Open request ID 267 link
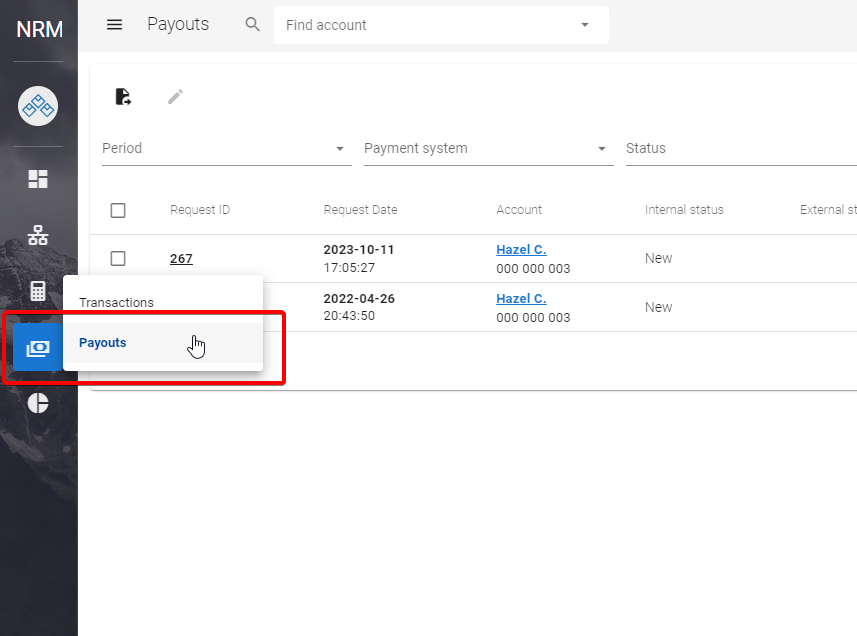The height and width of the screenshot is (636, 857). click(181, 259)
